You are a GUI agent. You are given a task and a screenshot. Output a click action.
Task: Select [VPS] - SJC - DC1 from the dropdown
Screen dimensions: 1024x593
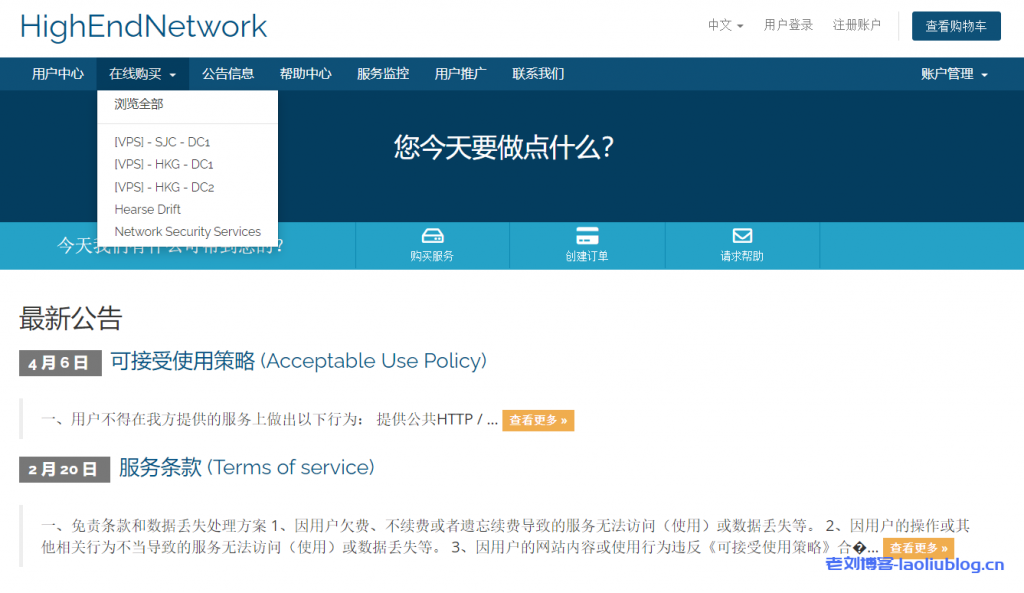[x=162, y=141]
